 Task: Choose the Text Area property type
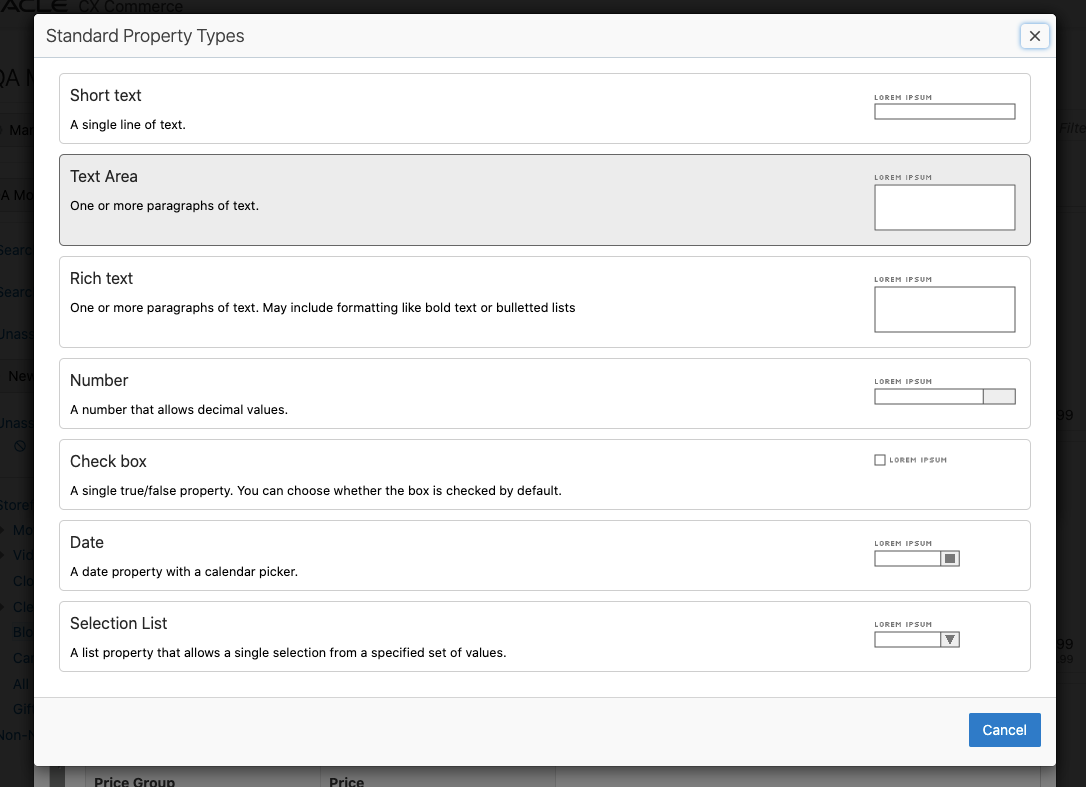point(104,177)
